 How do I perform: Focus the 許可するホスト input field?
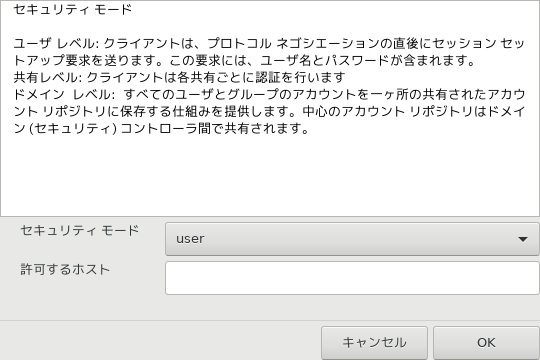point(352,278)
